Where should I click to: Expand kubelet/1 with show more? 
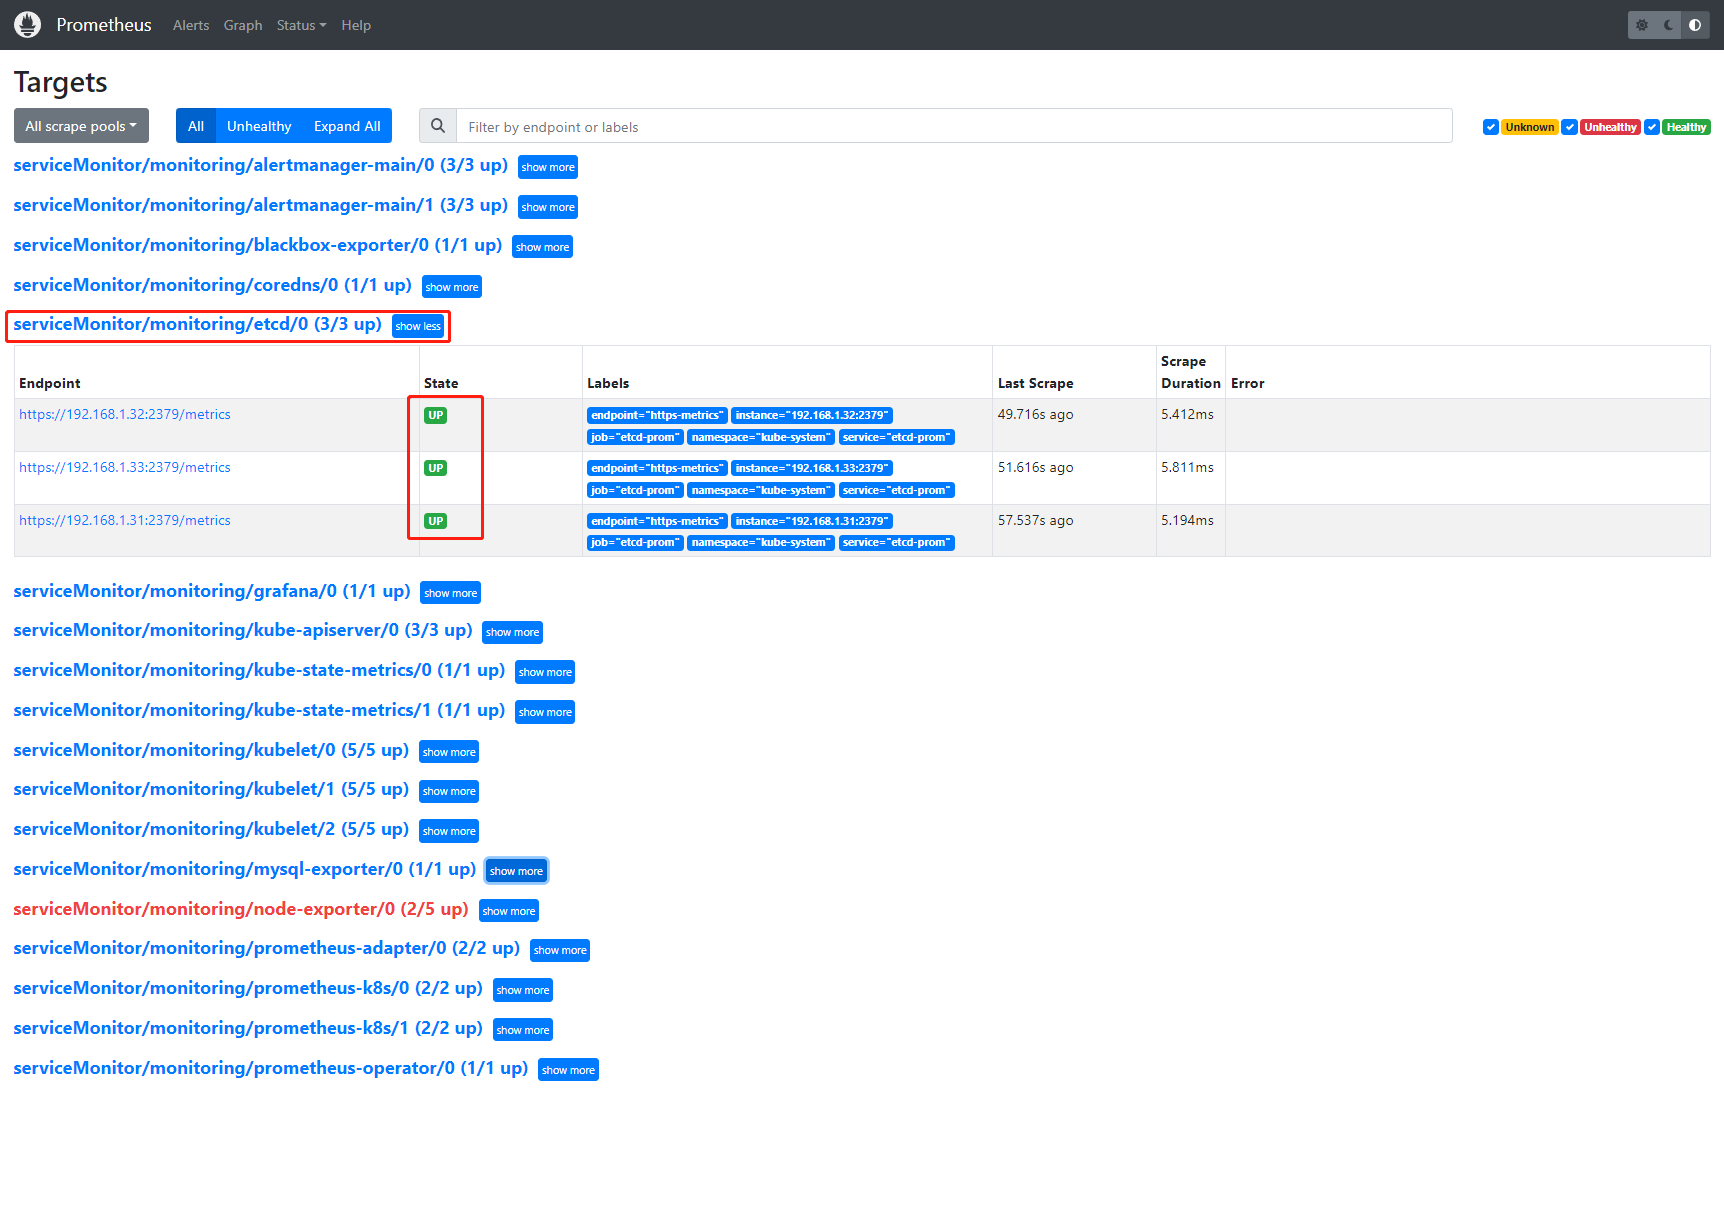[x=449, y=791]
